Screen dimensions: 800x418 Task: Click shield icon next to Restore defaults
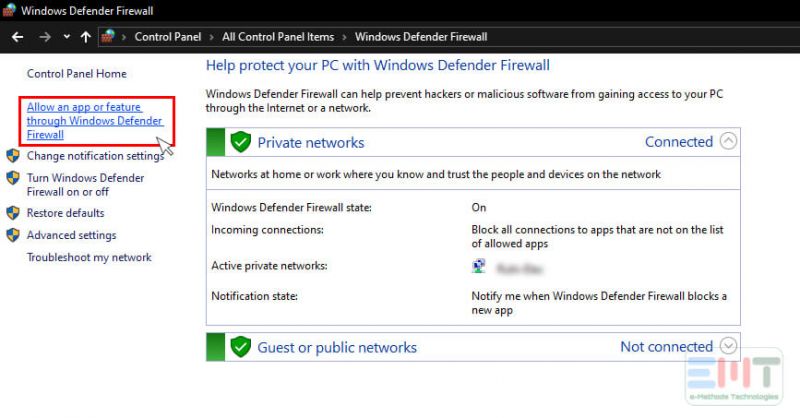tap(13, 213)
